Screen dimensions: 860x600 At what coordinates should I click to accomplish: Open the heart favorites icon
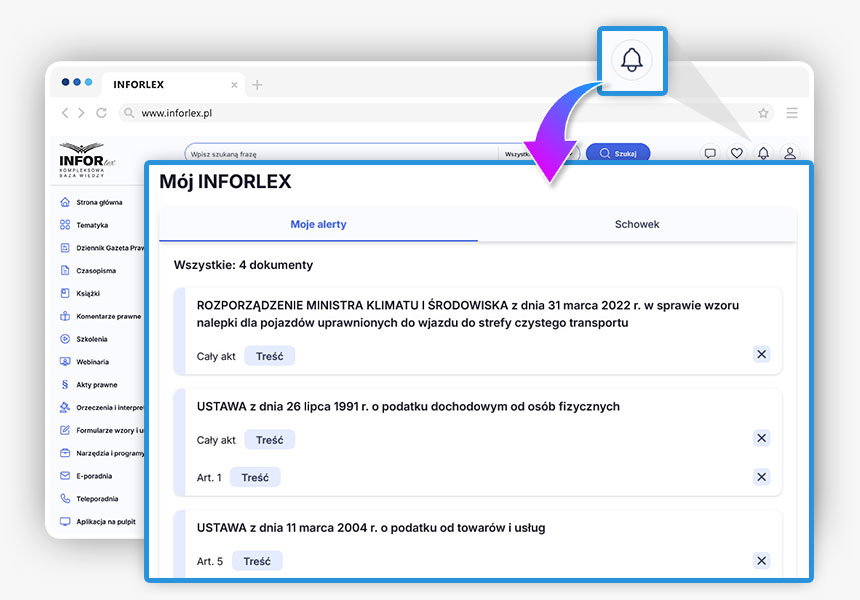(737, 153)
